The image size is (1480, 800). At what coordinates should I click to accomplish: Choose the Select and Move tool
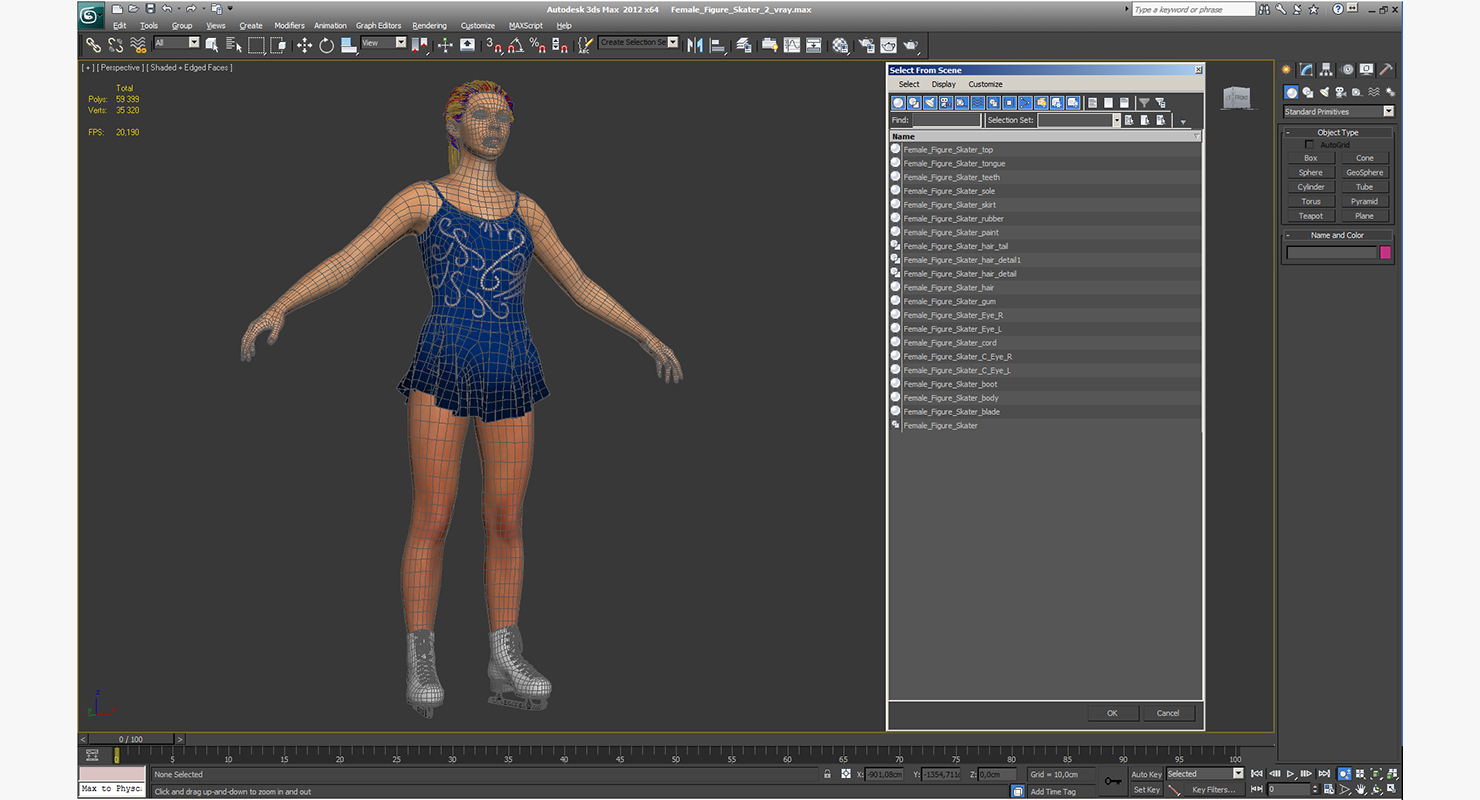click(x=304, y=44)
